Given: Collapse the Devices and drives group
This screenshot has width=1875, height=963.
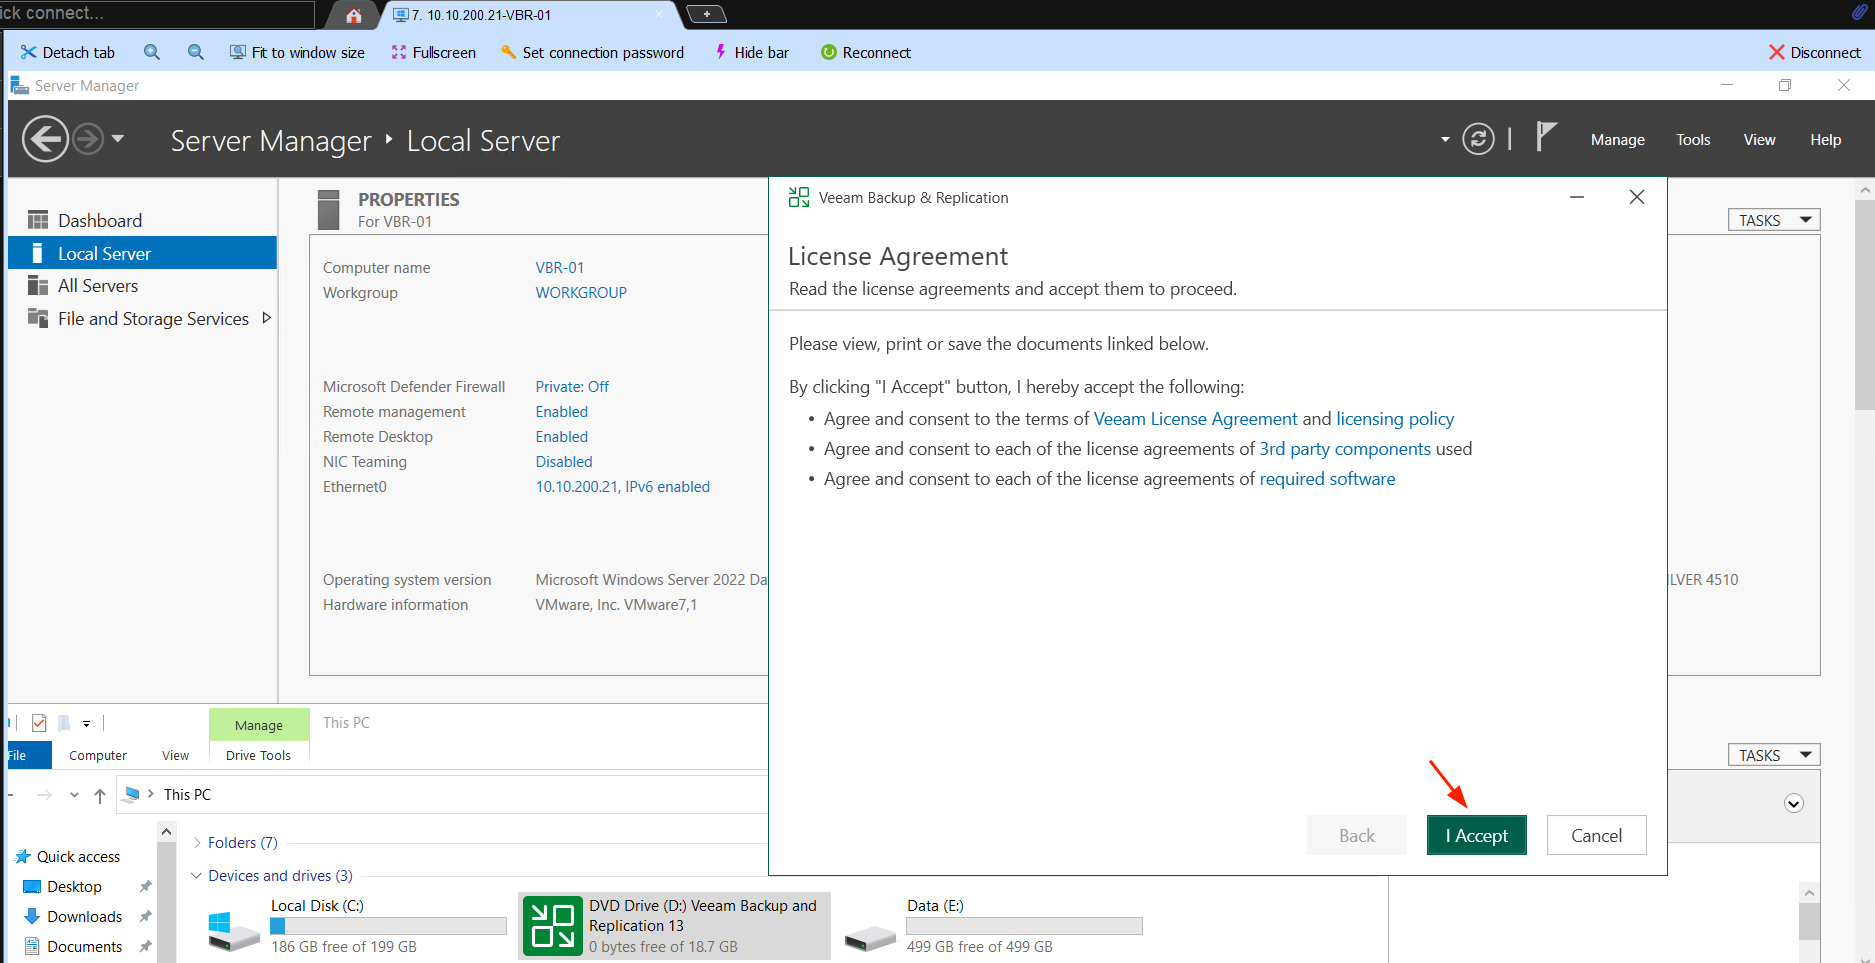Looking at the screenshot, I should pyautogui.click(x=197, y=876).
